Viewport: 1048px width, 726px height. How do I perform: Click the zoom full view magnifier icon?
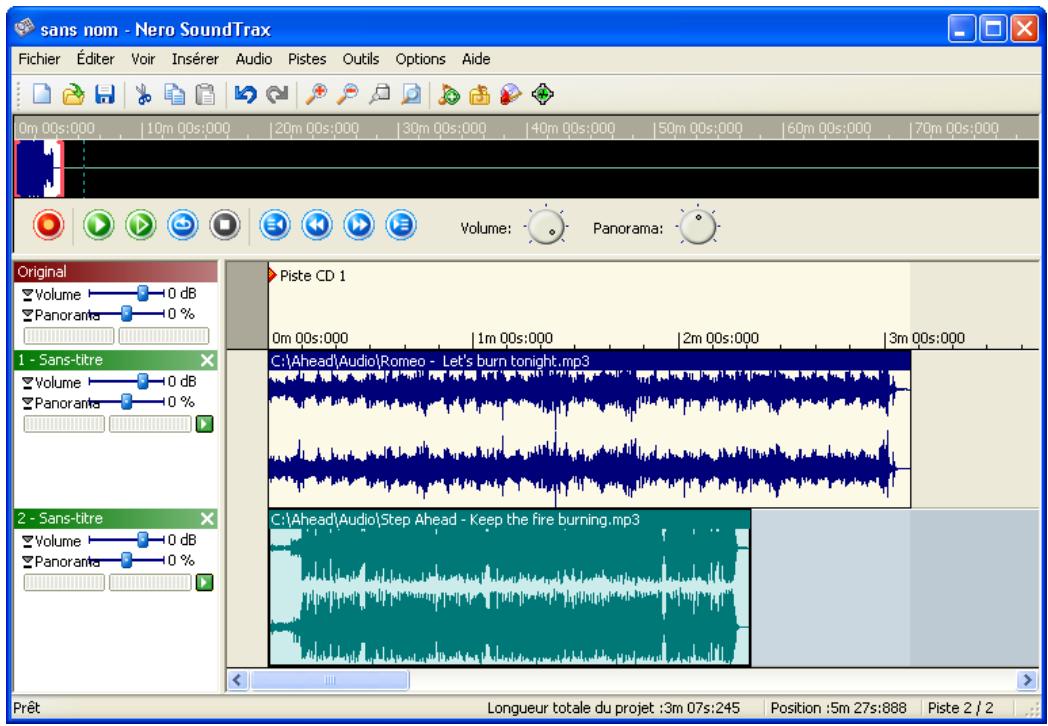pyautogui.click(x=410, y=95)
